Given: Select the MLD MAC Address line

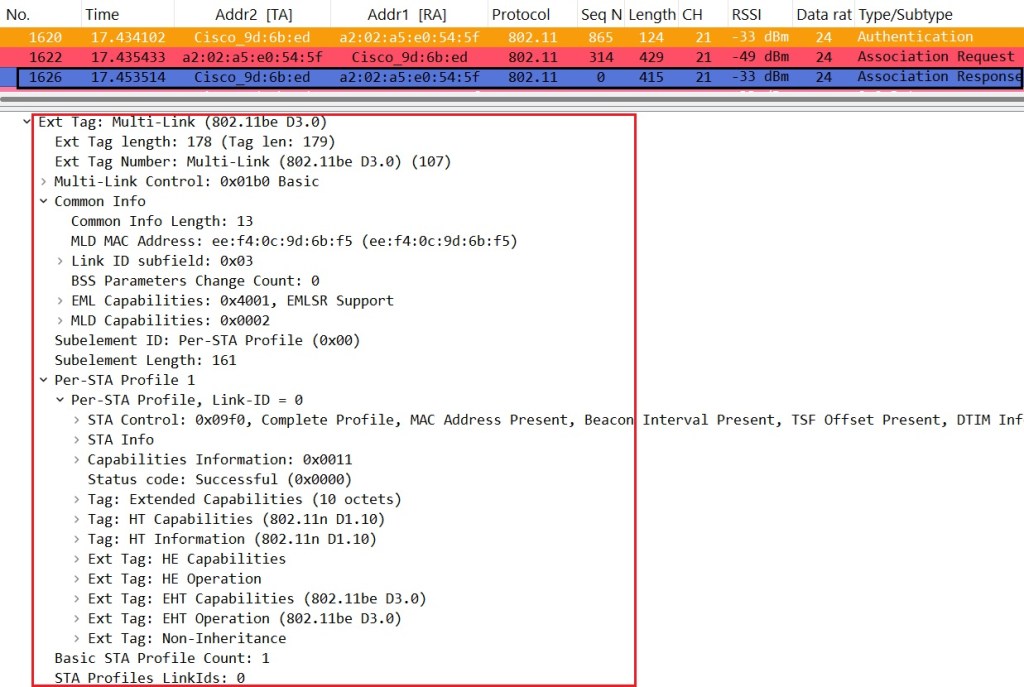Looking at the screenshot, I should [x=294, y=241].
